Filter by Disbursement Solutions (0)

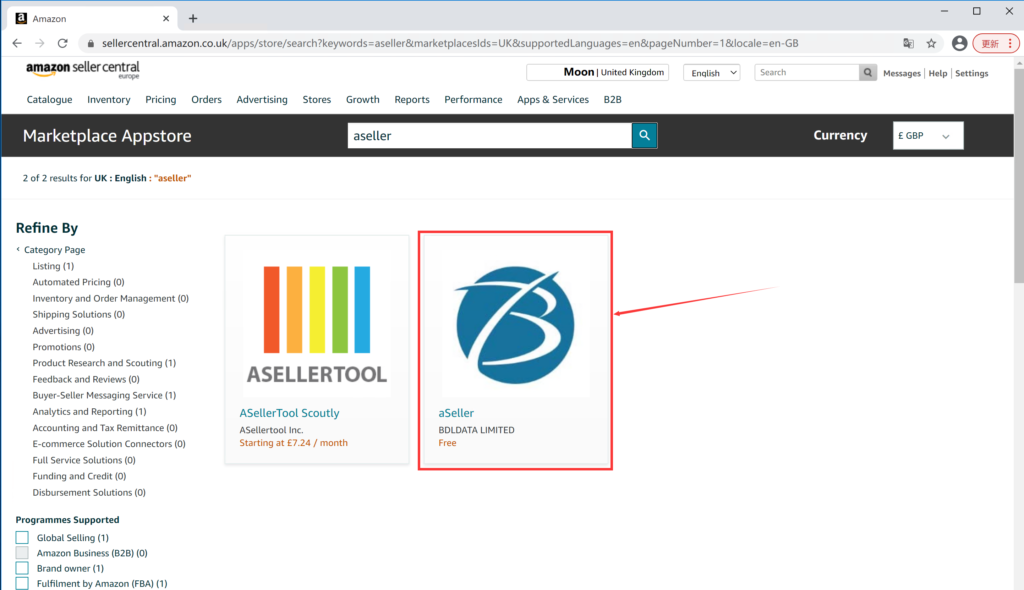point(89,493)
